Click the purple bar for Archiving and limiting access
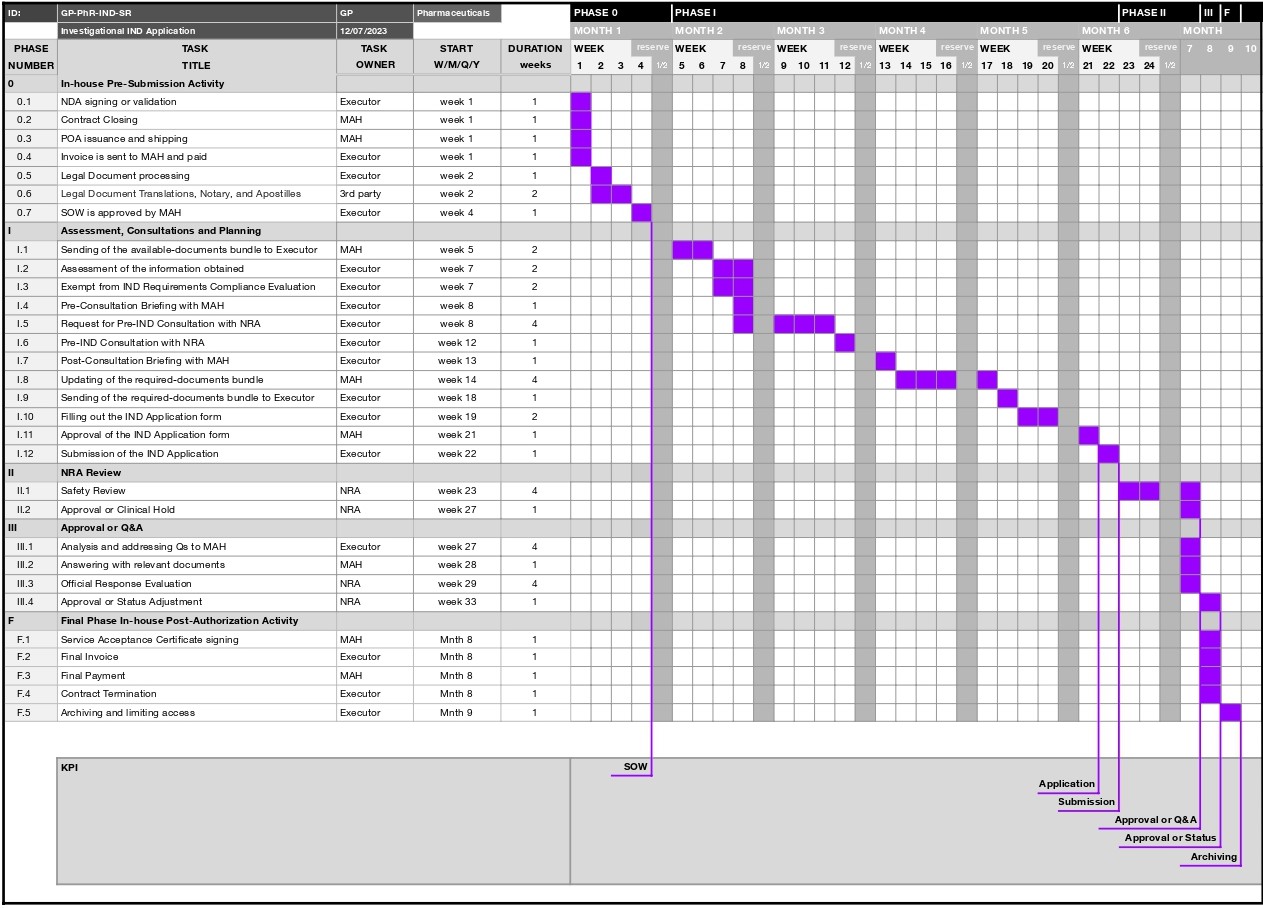The height and width of the screenshot is (908, 1263). pyautogui.click(x=1230, y=713)
